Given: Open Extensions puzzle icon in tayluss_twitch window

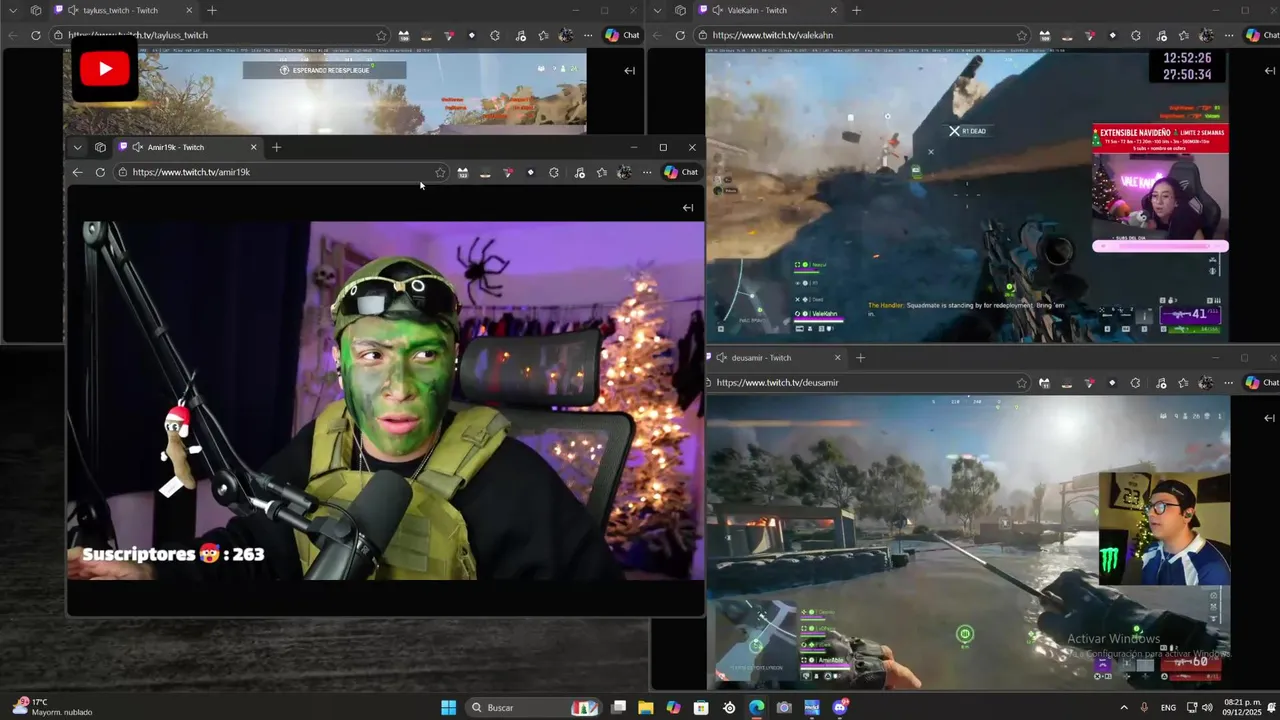Looking at the screenshot, I should 495,35.
